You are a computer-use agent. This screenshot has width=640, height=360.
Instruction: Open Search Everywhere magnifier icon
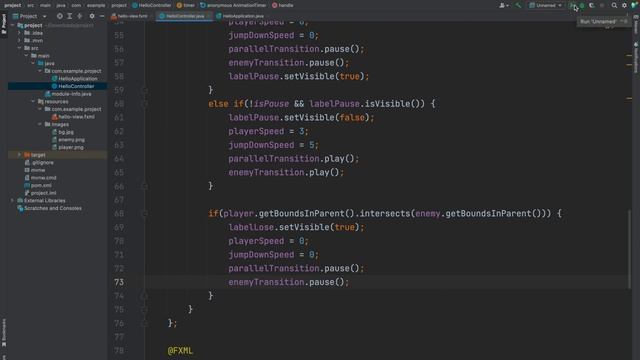point(614,5)
